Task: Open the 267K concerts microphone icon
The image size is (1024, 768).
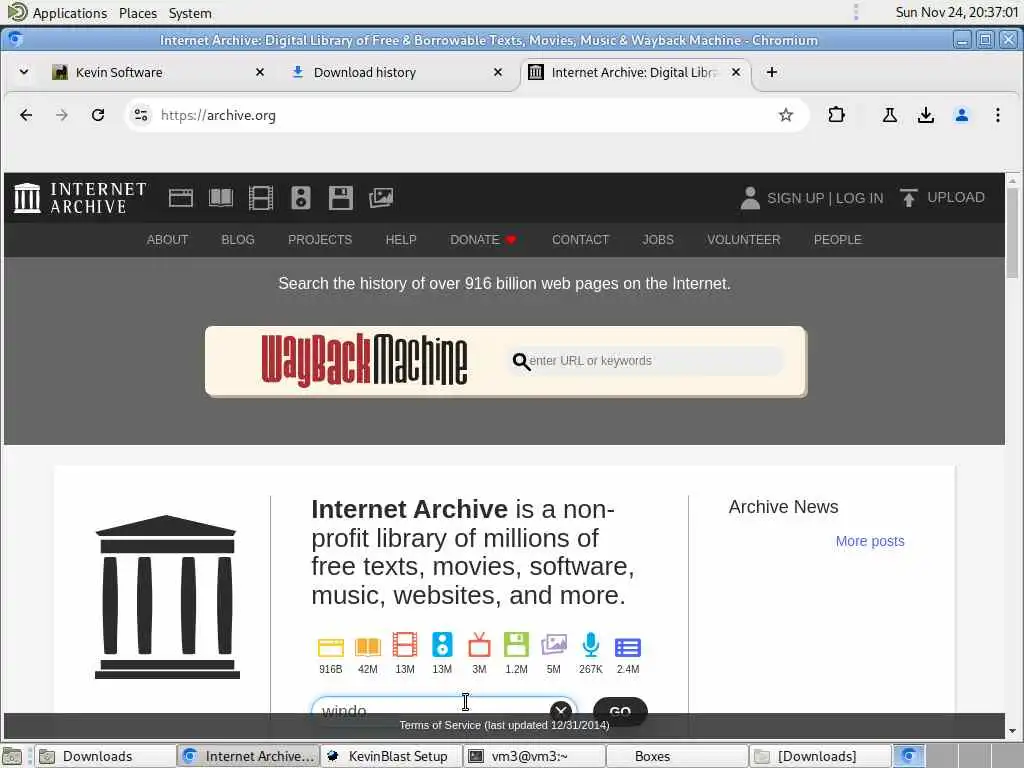Action: tap(591, 645)
